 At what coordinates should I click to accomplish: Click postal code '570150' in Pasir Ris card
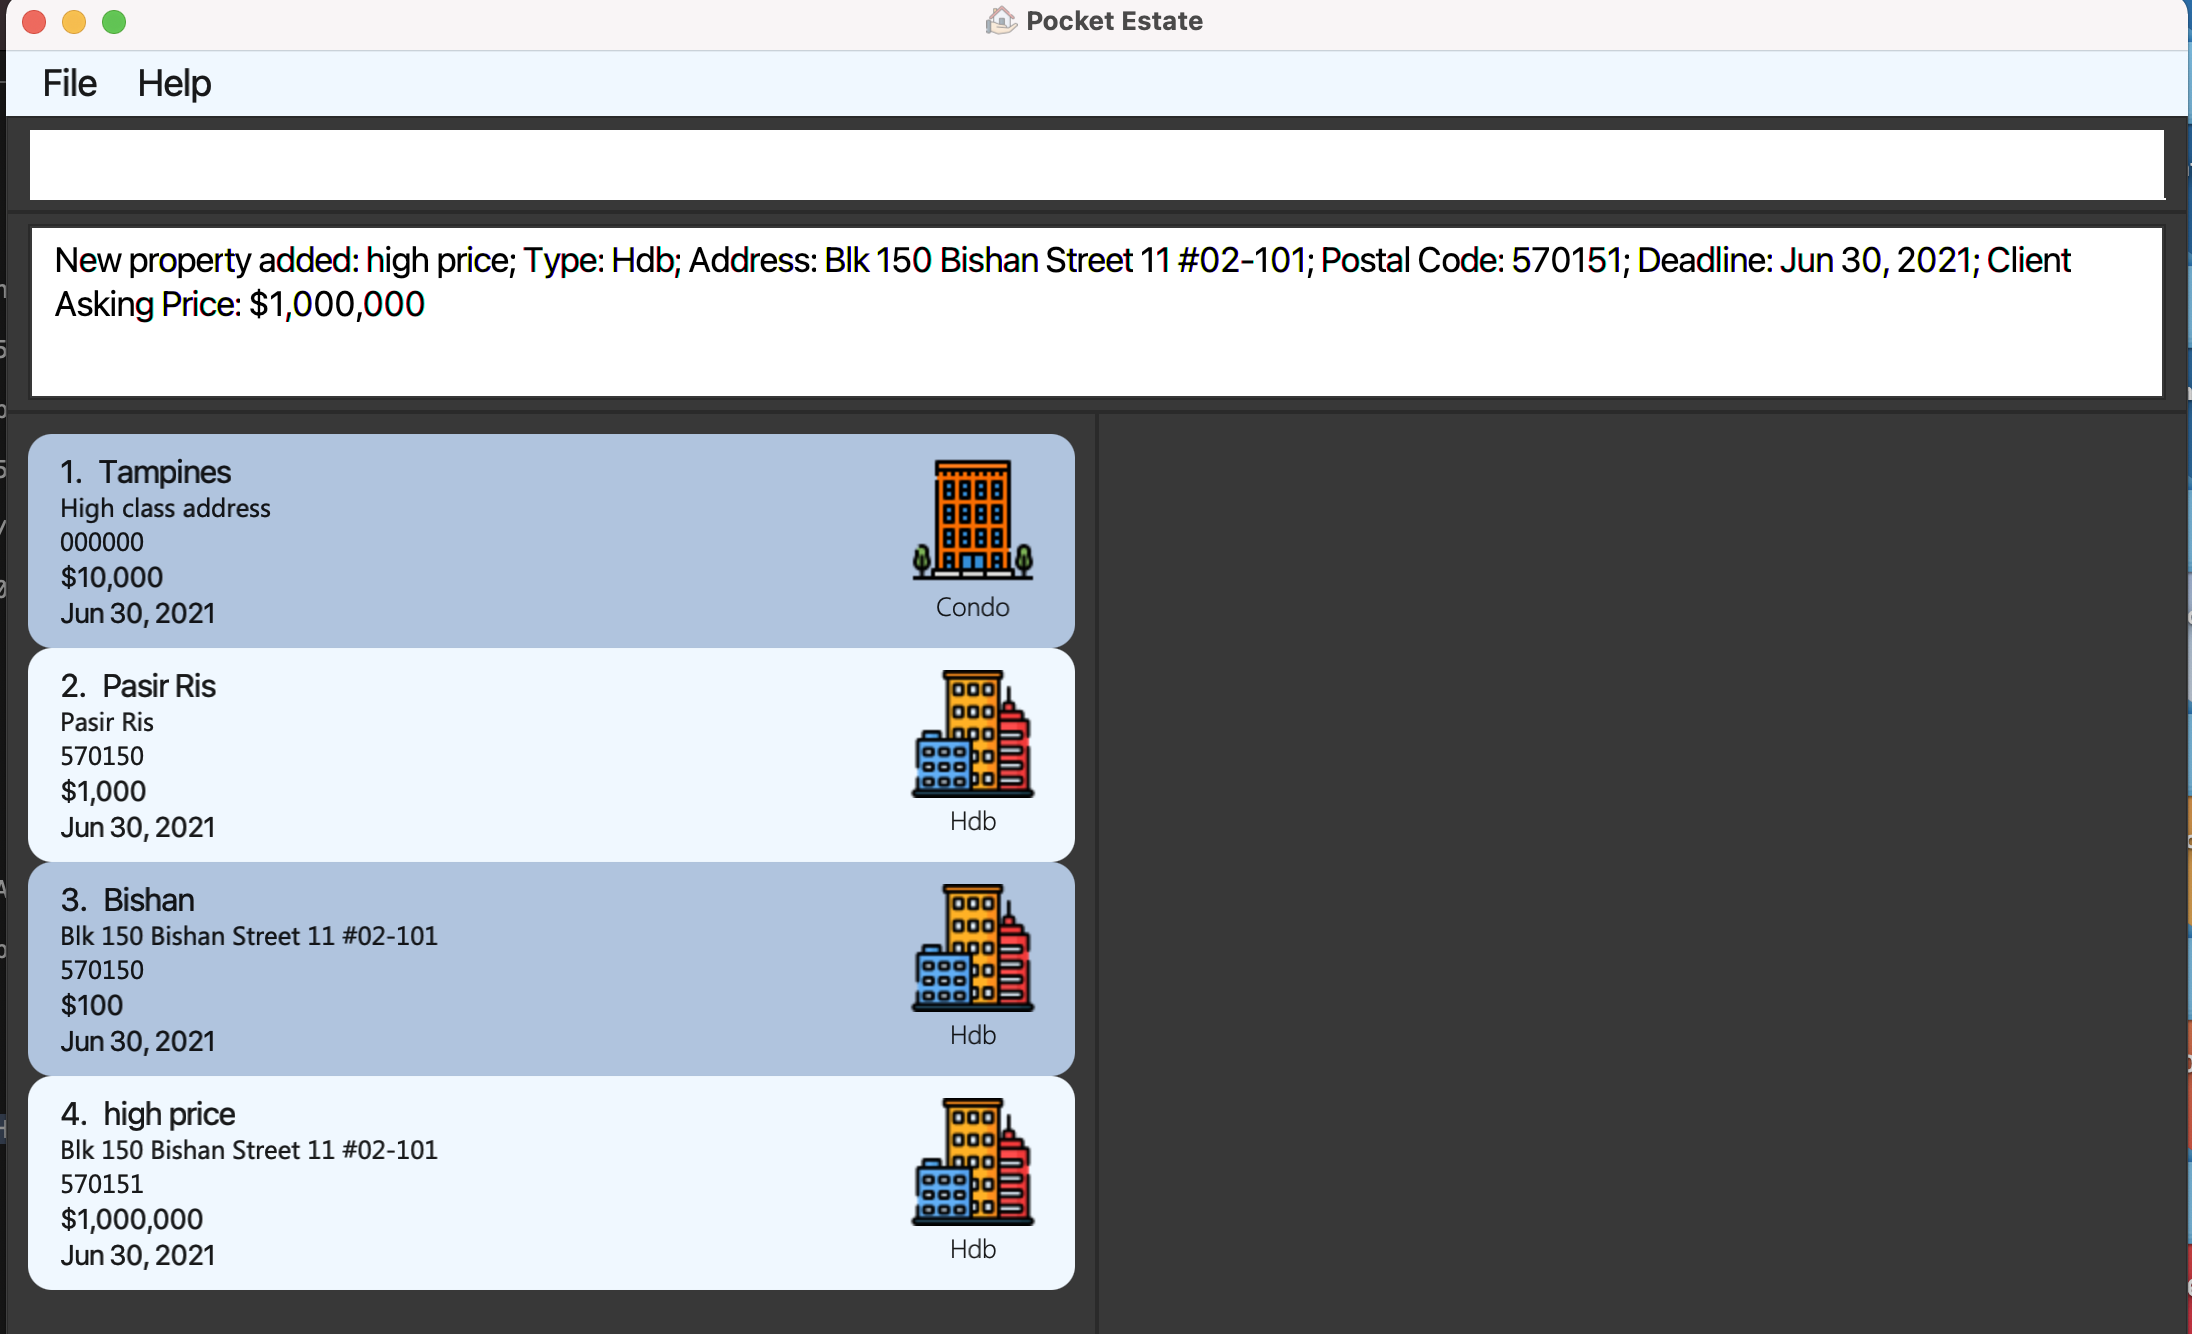pyautogui.click(x=102, y=756)
